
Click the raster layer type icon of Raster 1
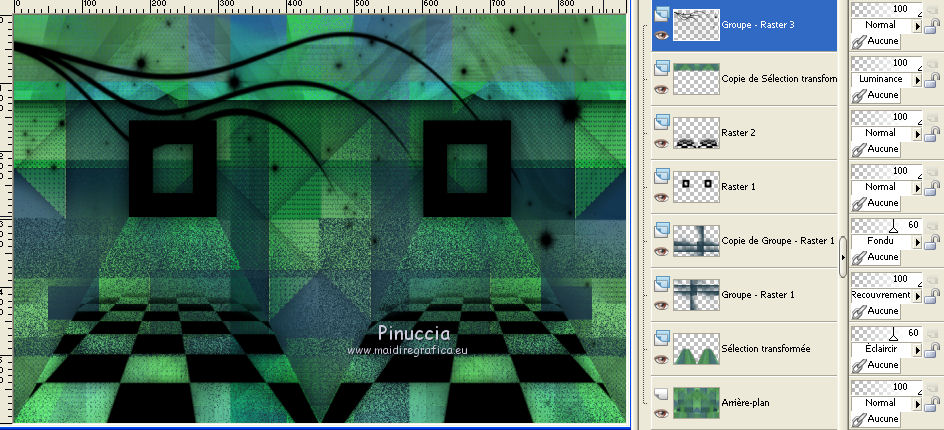(x=662, y=175)
